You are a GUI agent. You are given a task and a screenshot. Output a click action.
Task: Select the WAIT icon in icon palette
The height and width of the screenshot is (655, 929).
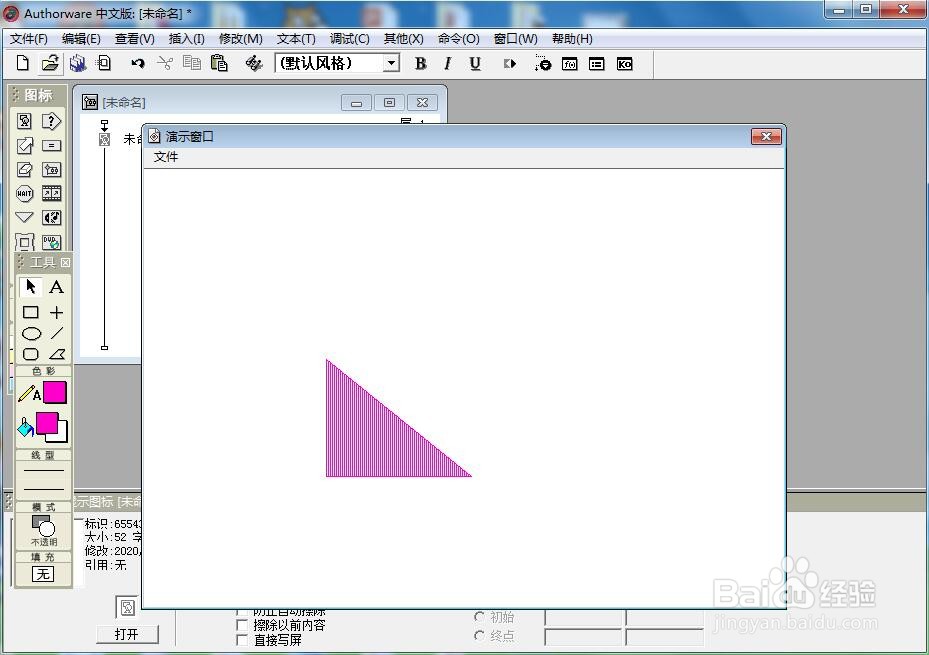[24, 193]
